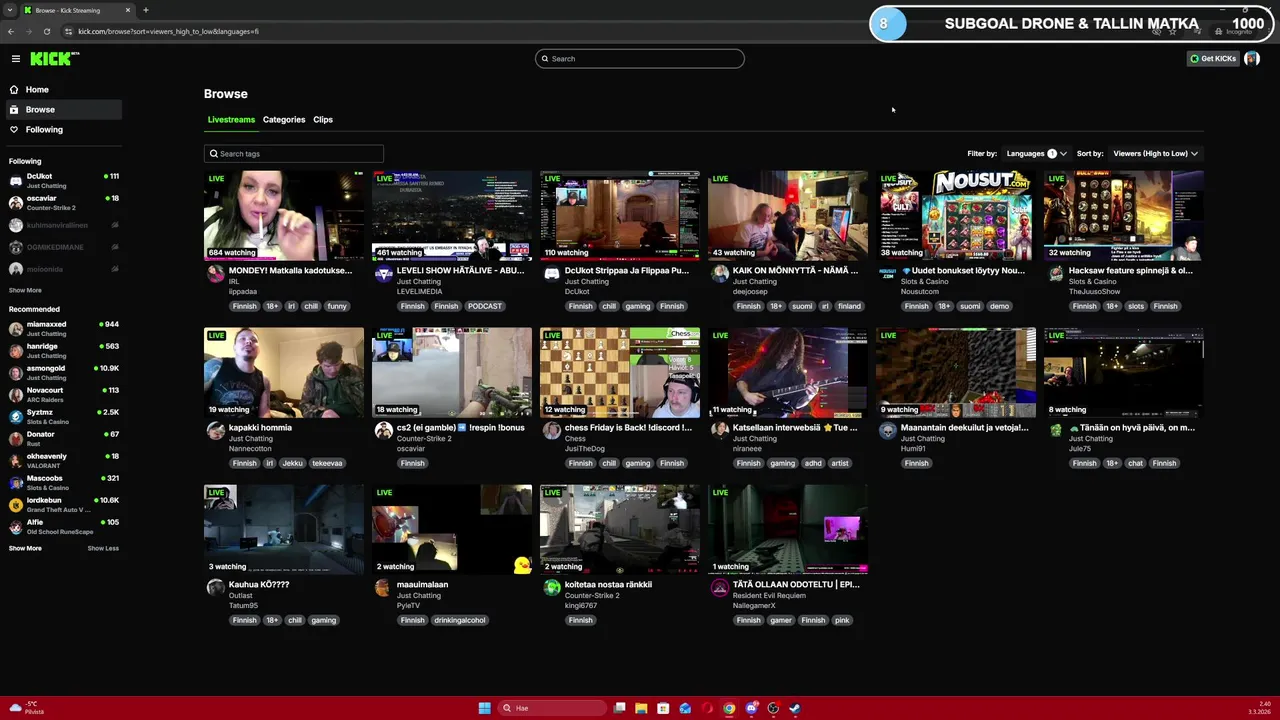The image size is (1280, 720).
Task: Open LEVEL! SHOW HÄTÄLIVE stream thumbnail
Action: [452, 215]
